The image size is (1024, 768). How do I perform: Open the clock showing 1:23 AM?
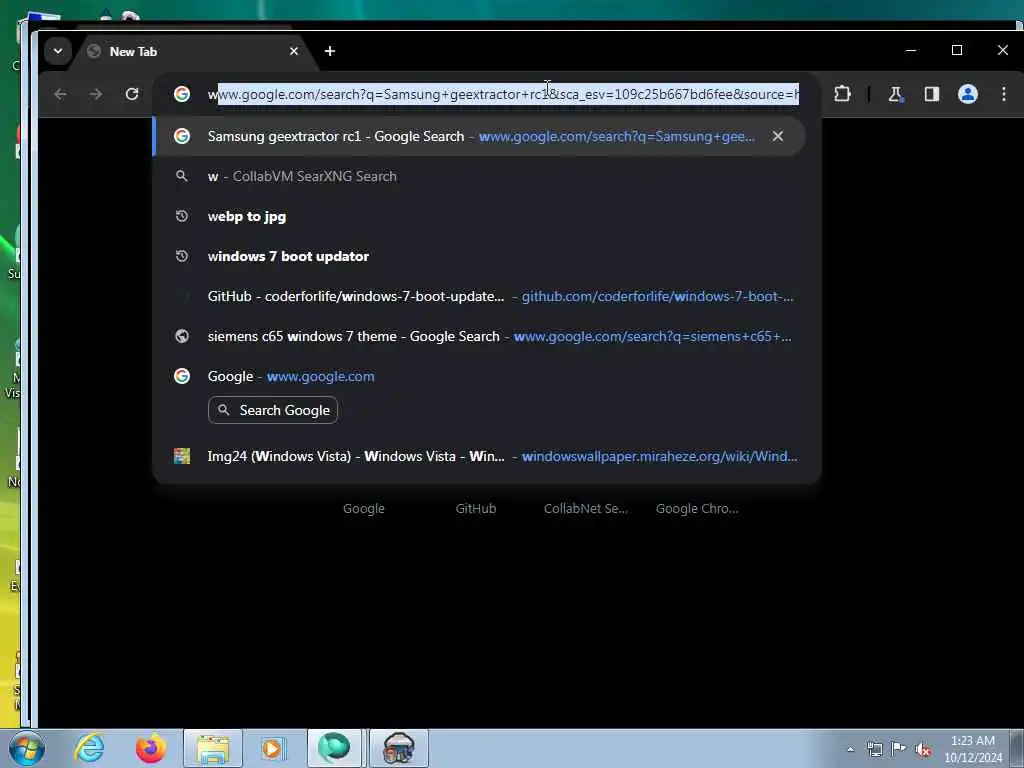click(973, 749)
